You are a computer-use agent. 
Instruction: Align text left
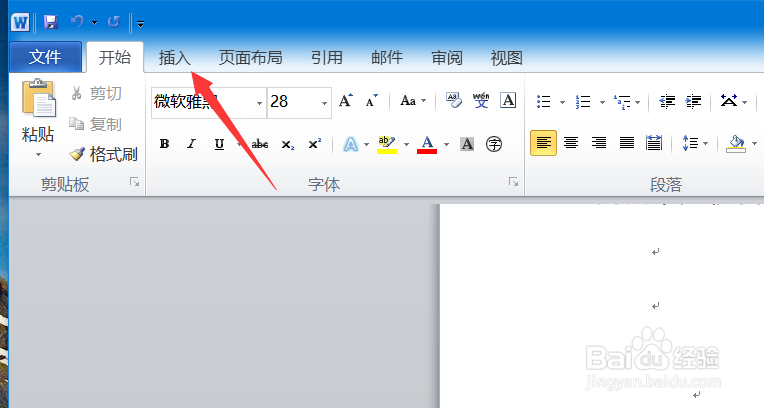click(544, 143)
